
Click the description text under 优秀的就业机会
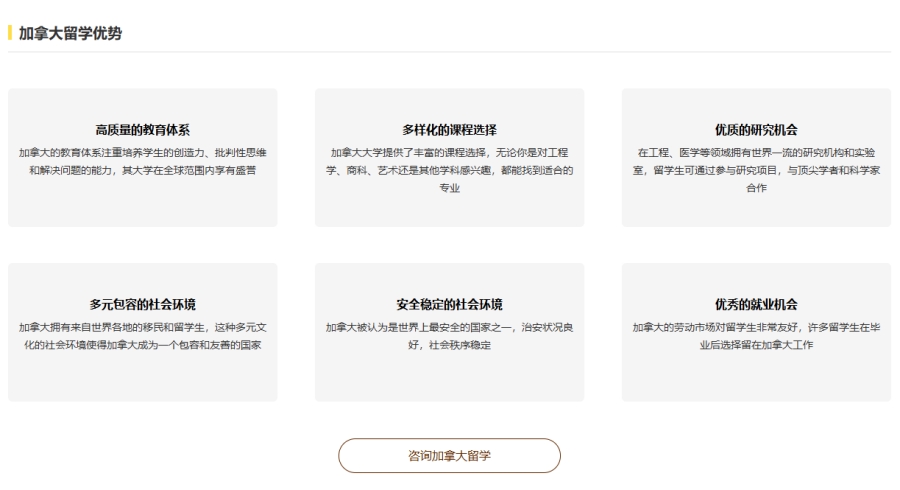756,336
